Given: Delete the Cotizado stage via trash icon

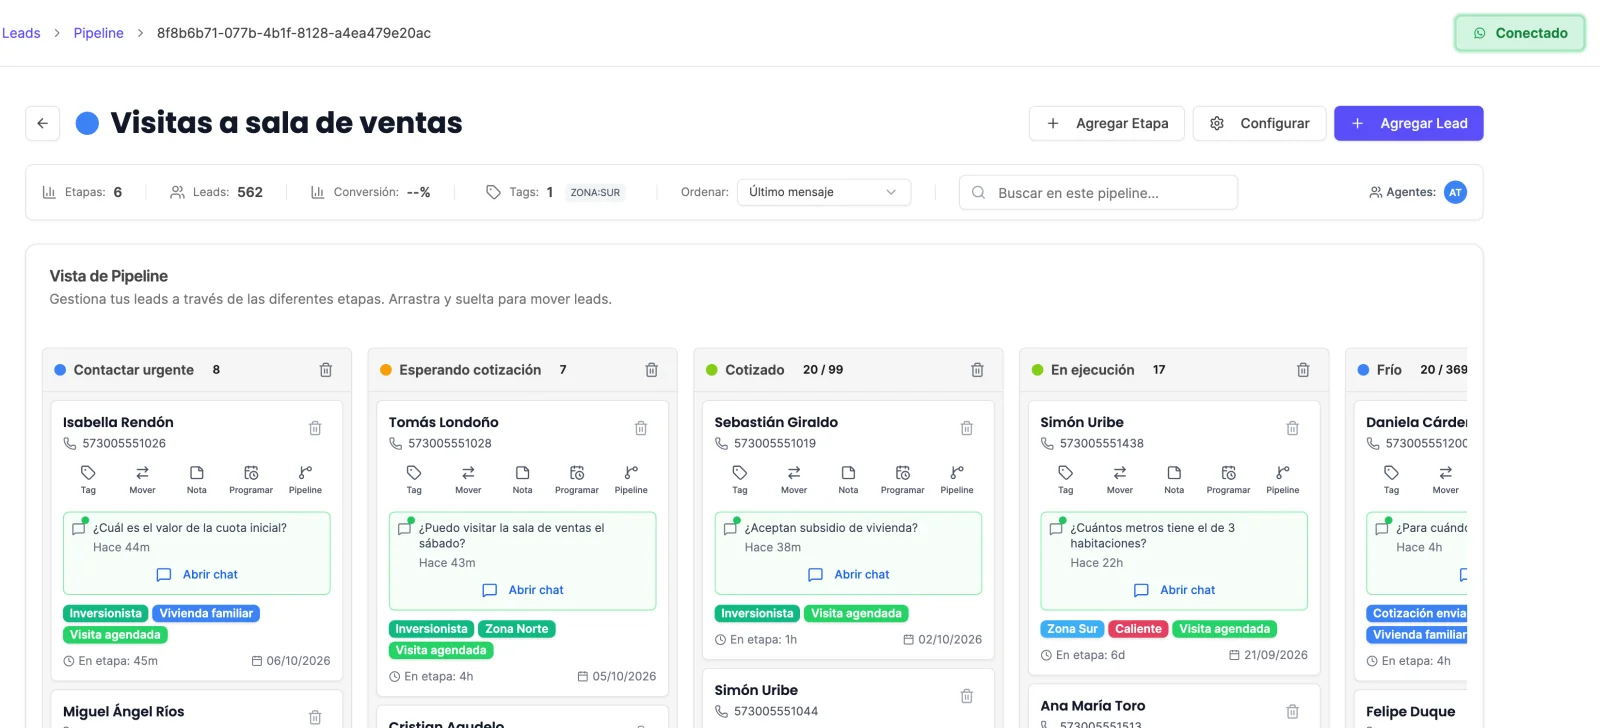Looking at the screenshot, I should pos(977,370).
